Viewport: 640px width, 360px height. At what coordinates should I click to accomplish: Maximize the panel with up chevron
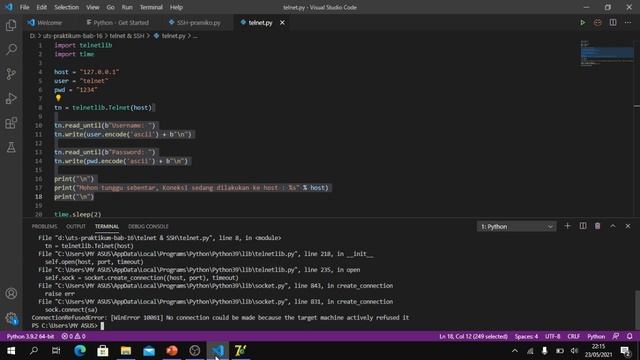point(613,226)
